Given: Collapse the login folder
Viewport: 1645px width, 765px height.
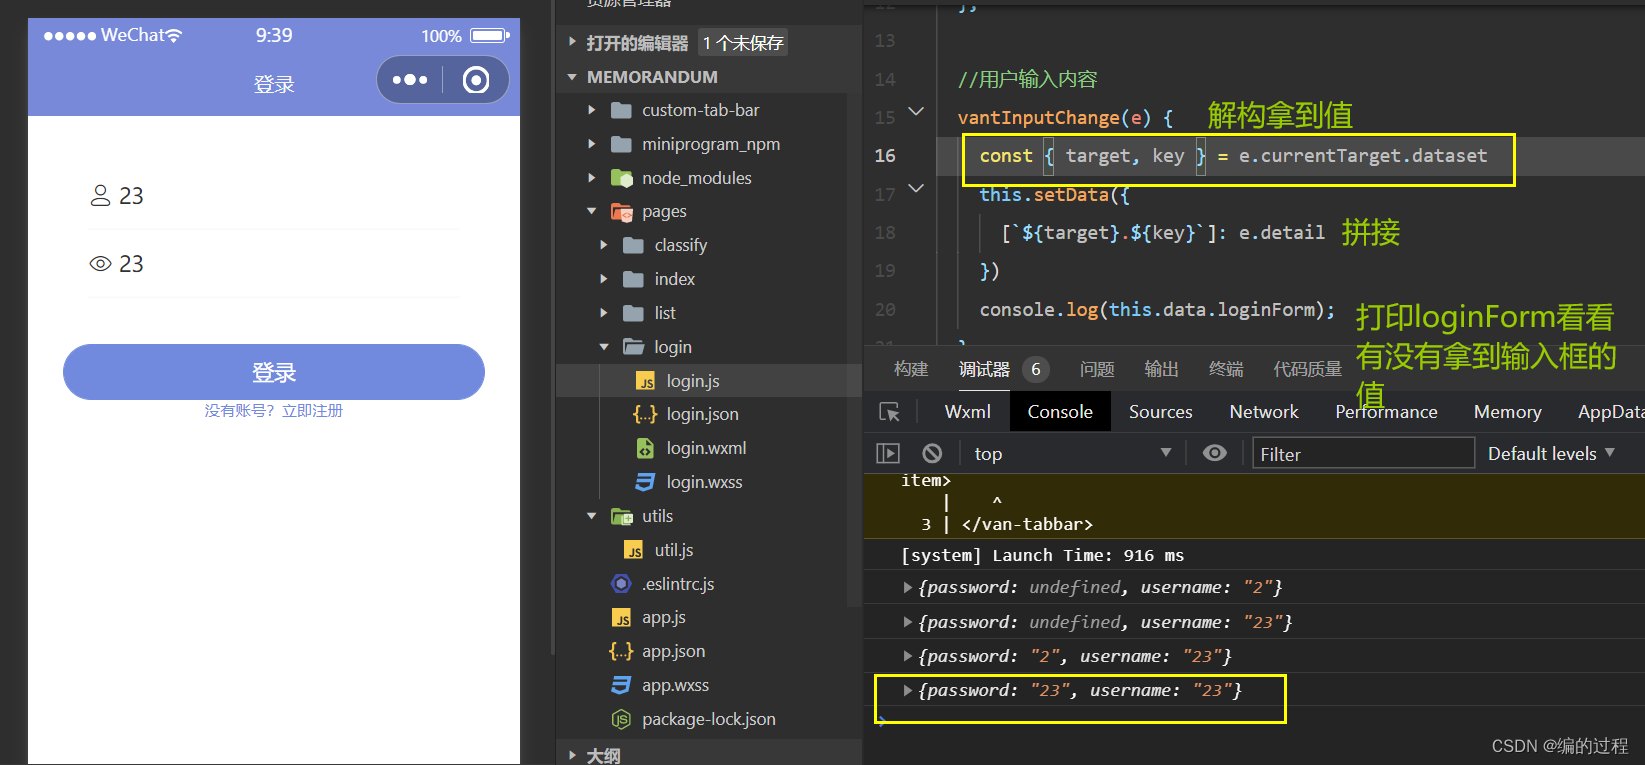Looking at the screenshot, I should click(x=604, y=347).
